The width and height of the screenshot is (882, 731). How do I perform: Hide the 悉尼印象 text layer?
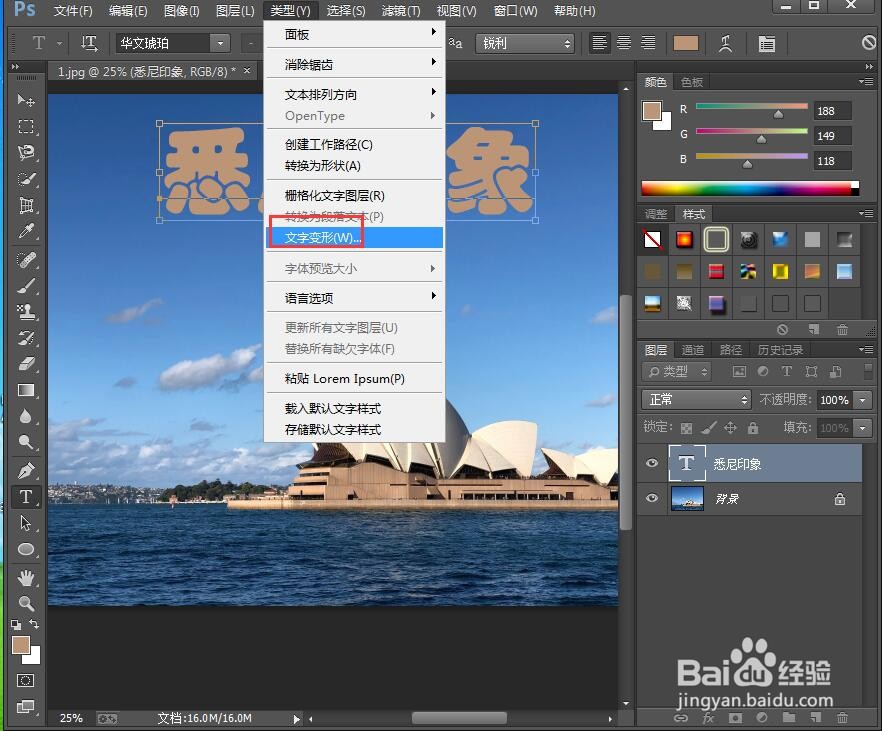(x=651, y=463)
